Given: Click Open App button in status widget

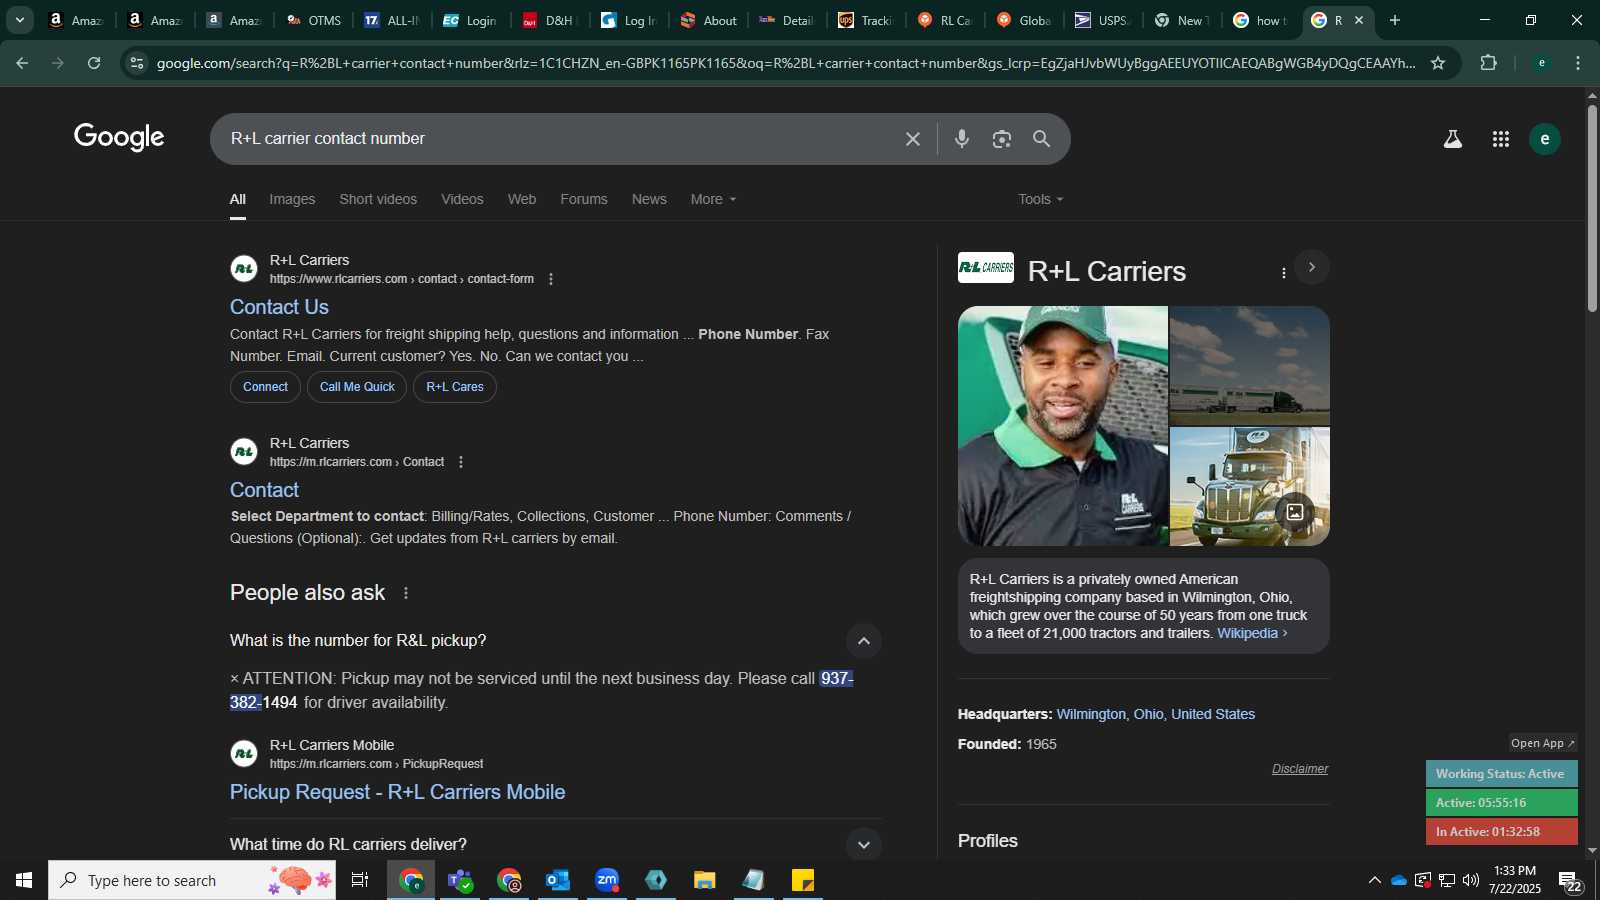Looking at the screenshot, I should (1543, 743).
